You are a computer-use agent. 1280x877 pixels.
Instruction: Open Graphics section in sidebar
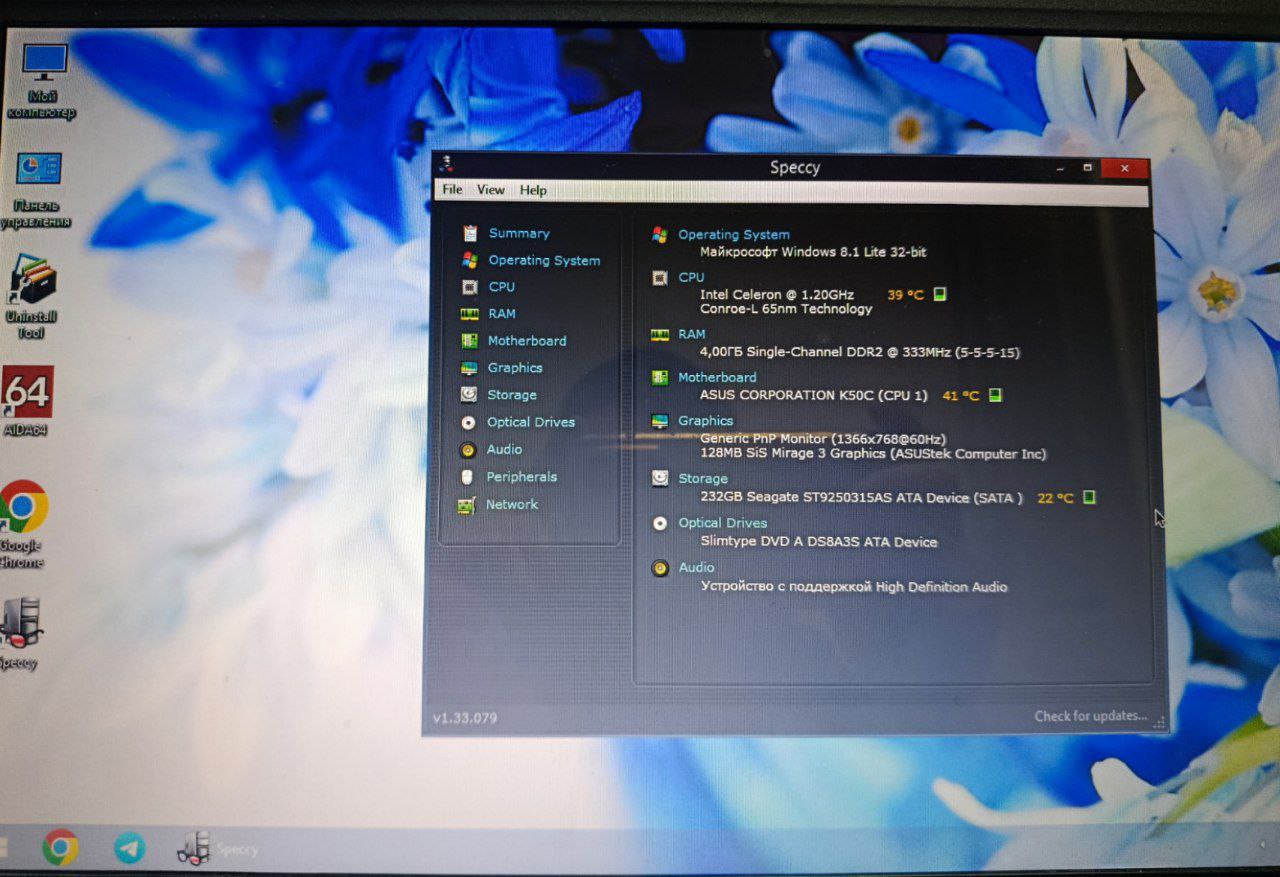coord(514,368)
